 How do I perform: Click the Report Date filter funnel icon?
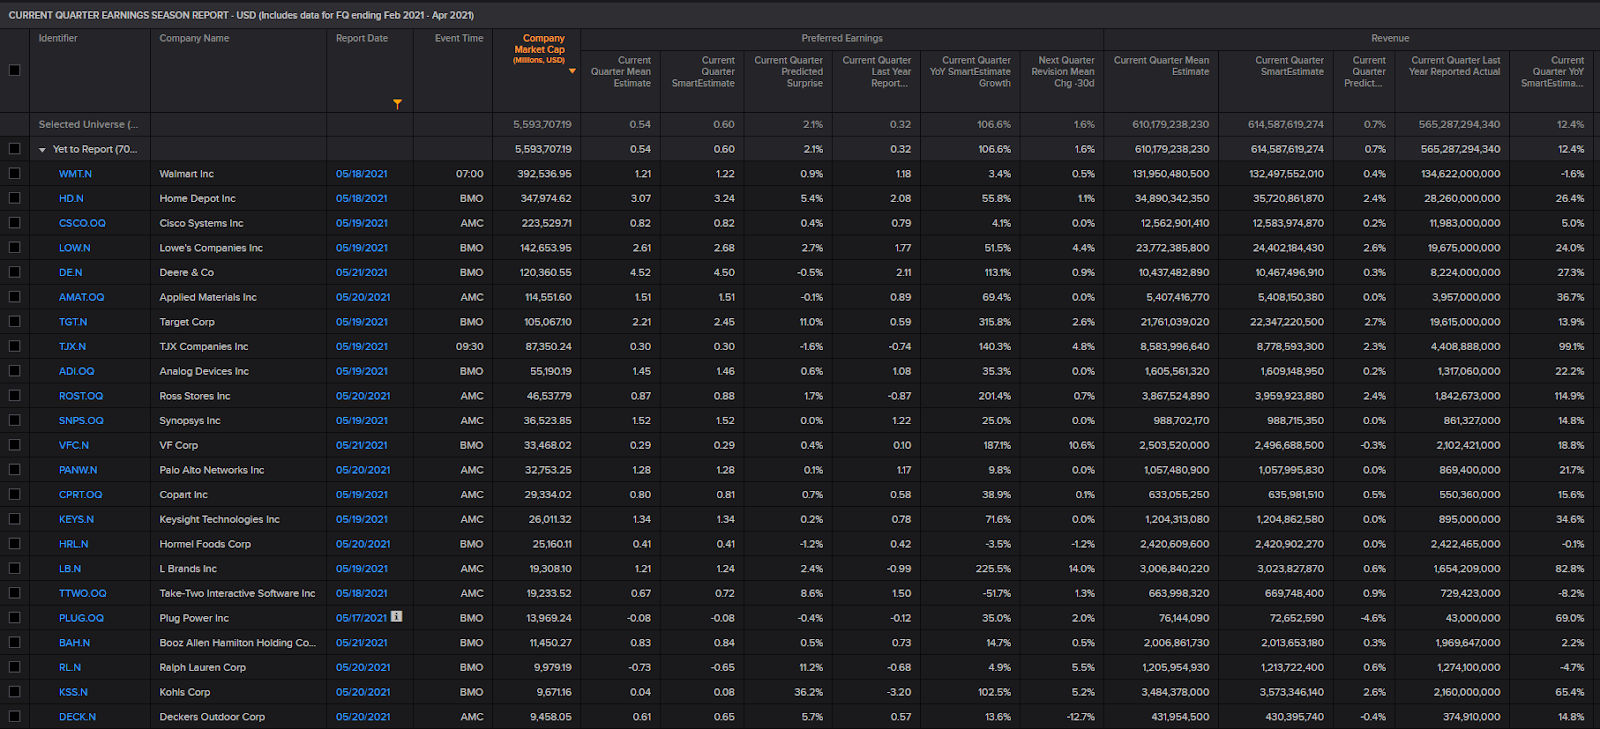tap(397, 104)
